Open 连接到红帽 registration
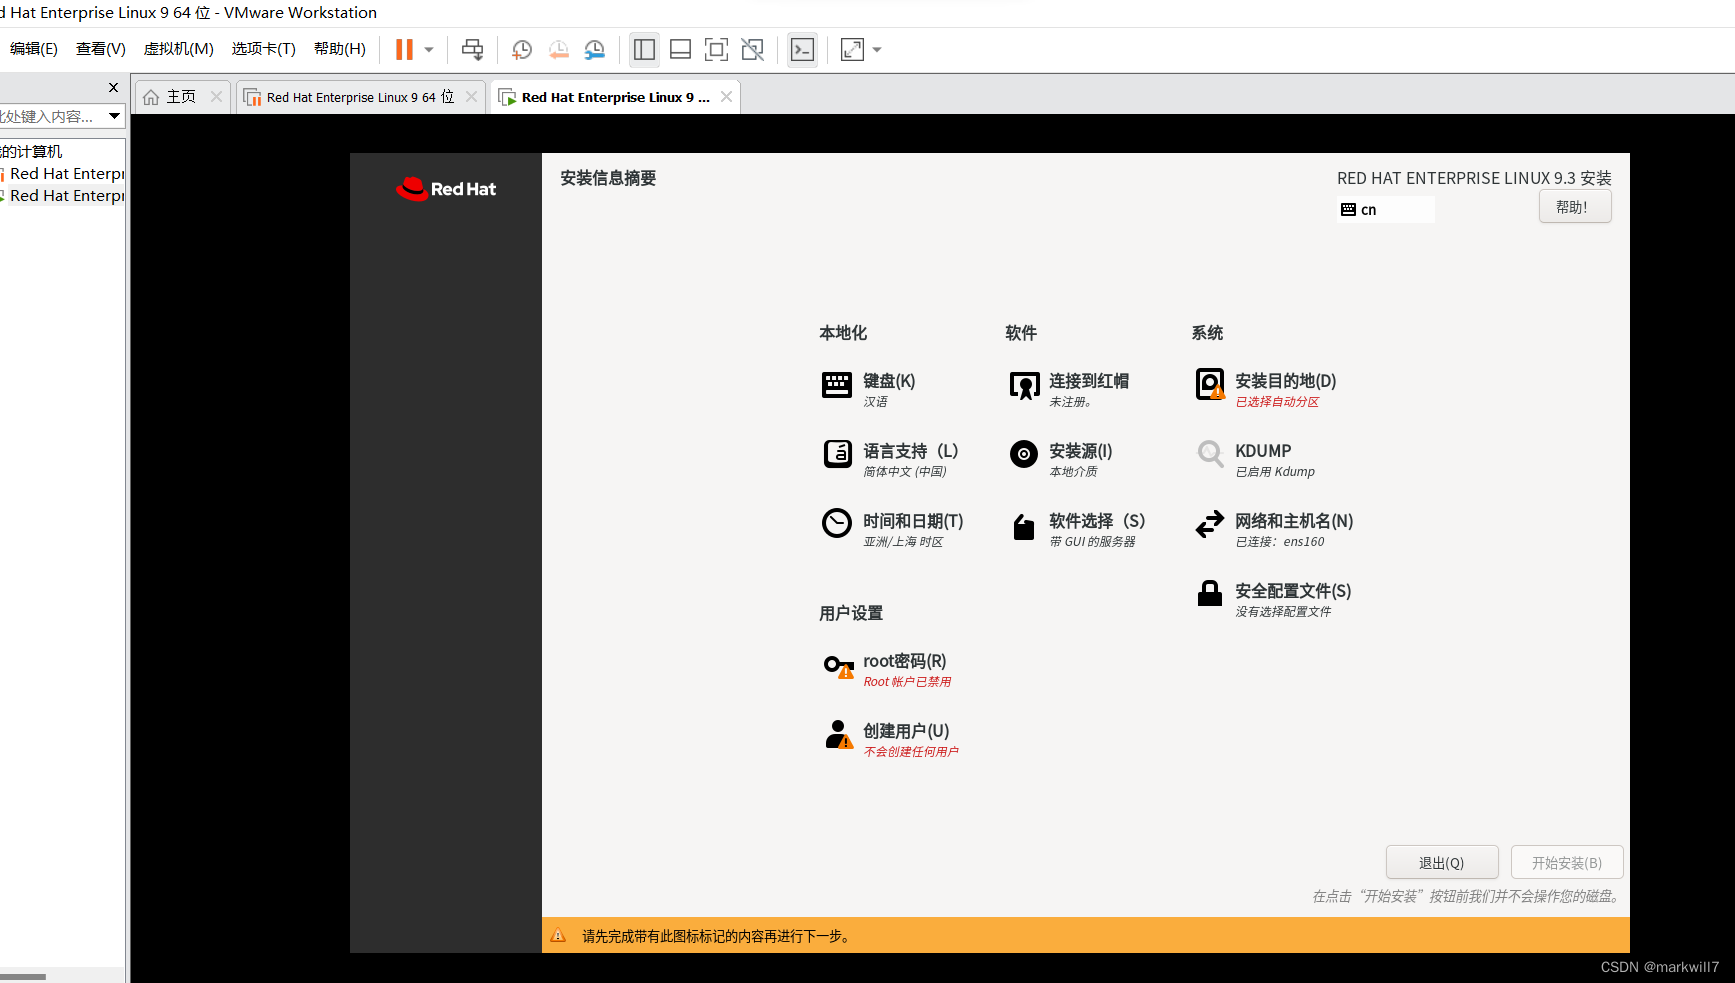This screenshot has width=1735, height=983. click(1069, 389)
